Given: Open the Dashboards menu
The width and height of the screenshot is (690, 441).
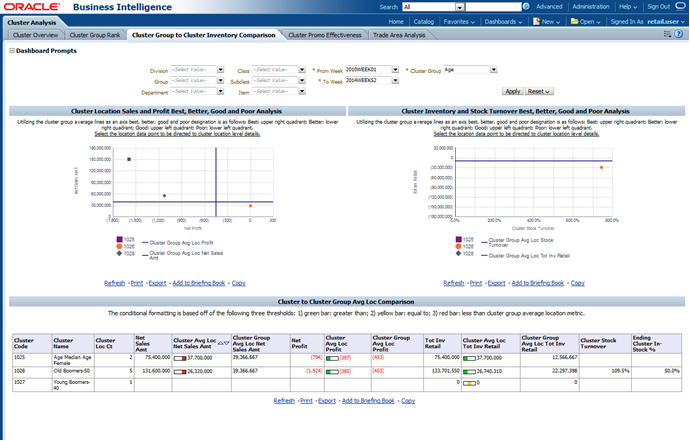Looking at the screenshot, I should tap(503, 22).
